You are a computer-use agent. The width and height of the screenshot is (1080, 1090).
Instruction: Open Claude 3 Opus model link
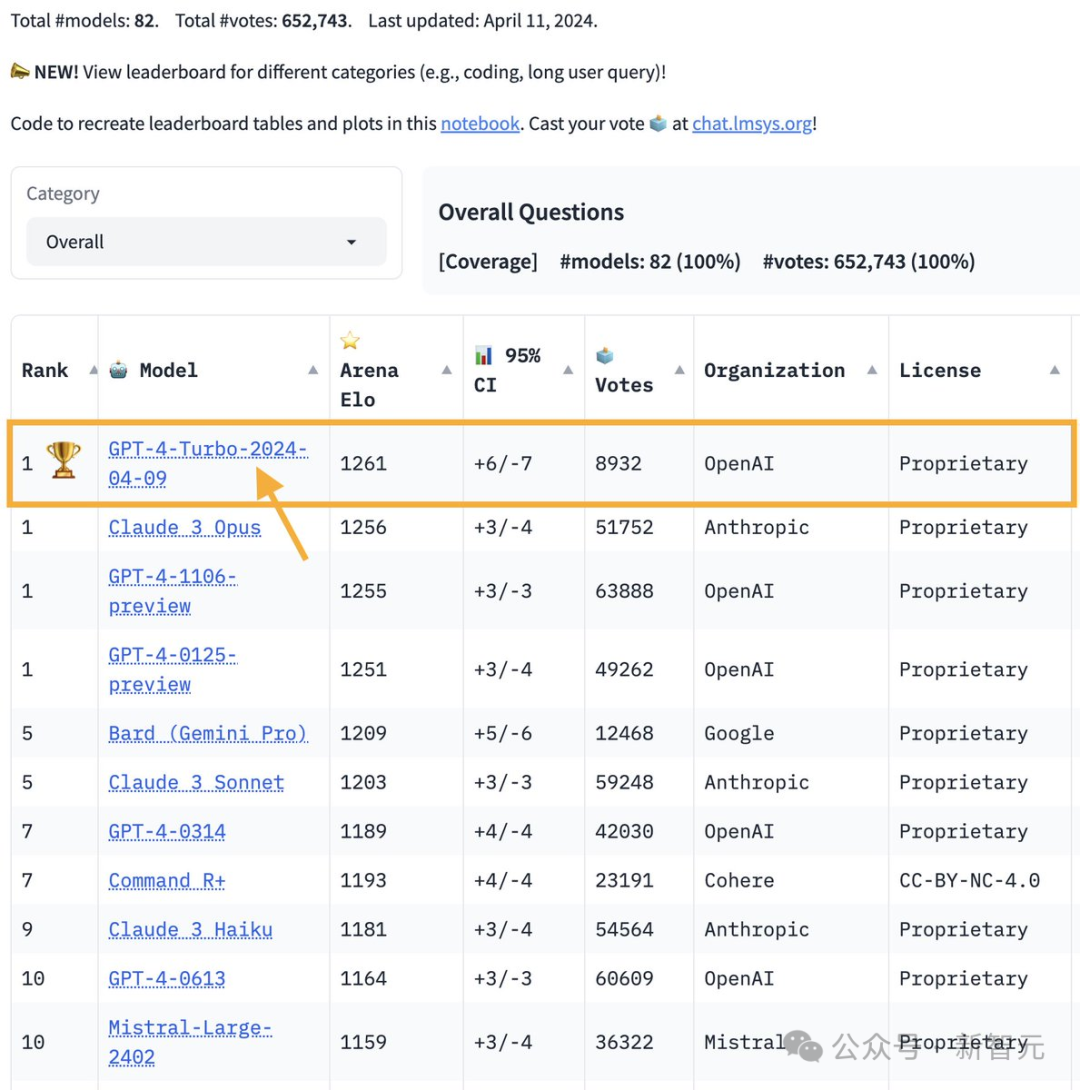[185, 528]
